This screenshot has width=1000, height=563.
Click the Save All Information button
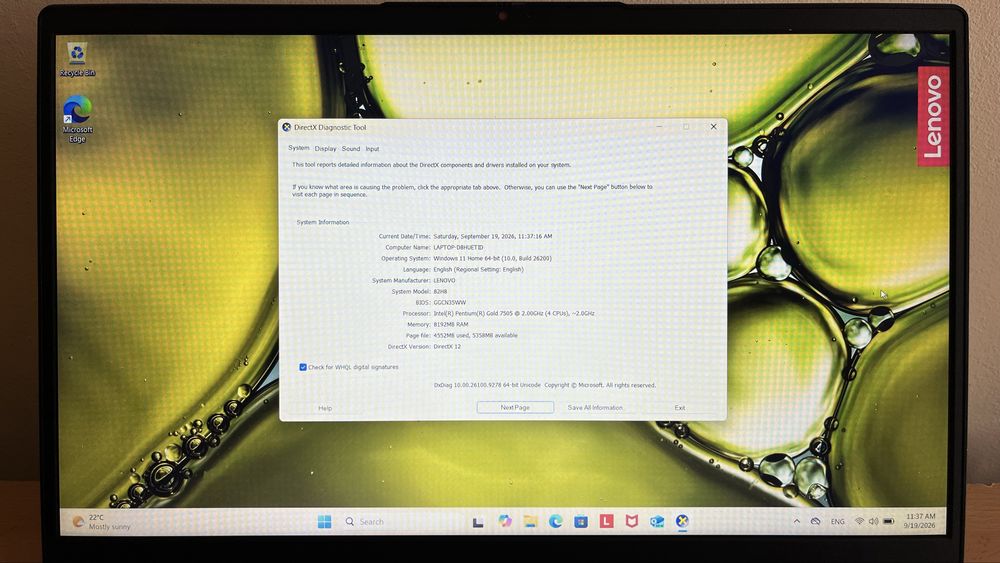[595, 407]
